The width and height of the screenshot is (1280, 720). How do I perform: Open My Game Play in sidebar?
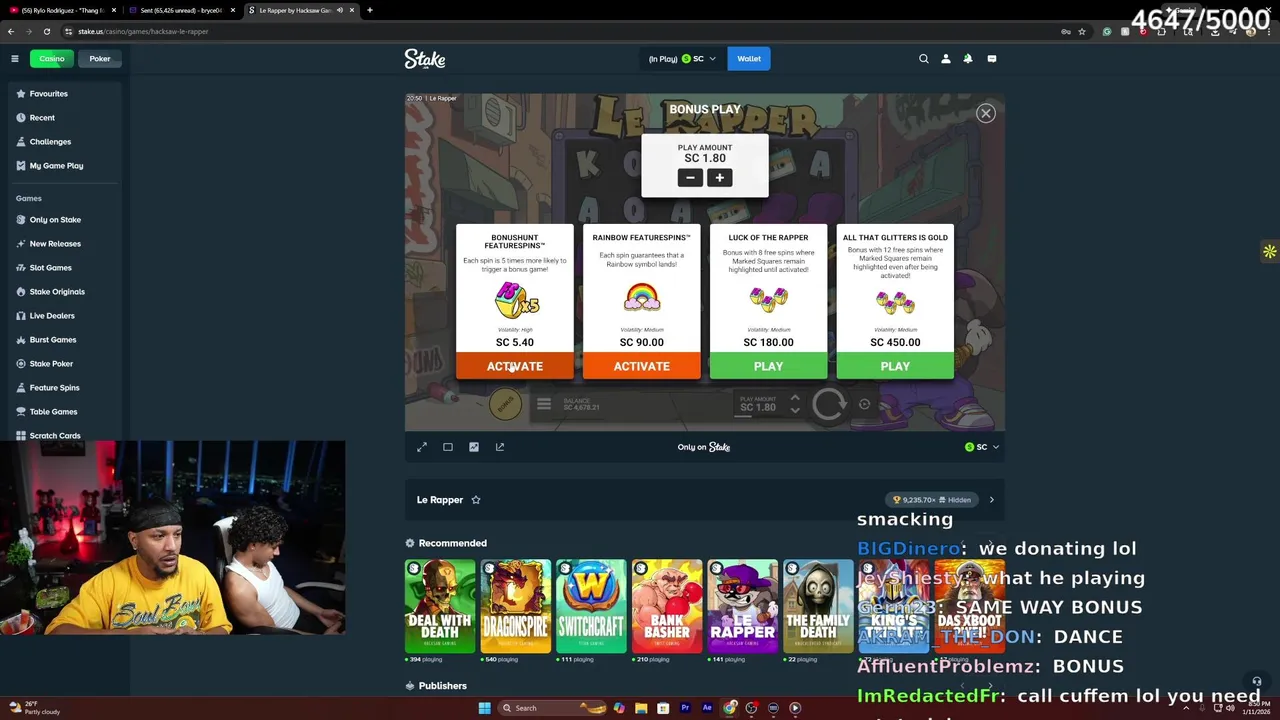pyautogui.click(x=56, y=166)
